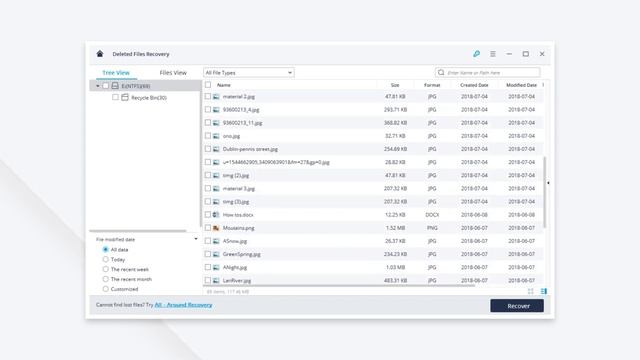Click the DOCX format cell
The image size is (640, 360).
(432, 214)
